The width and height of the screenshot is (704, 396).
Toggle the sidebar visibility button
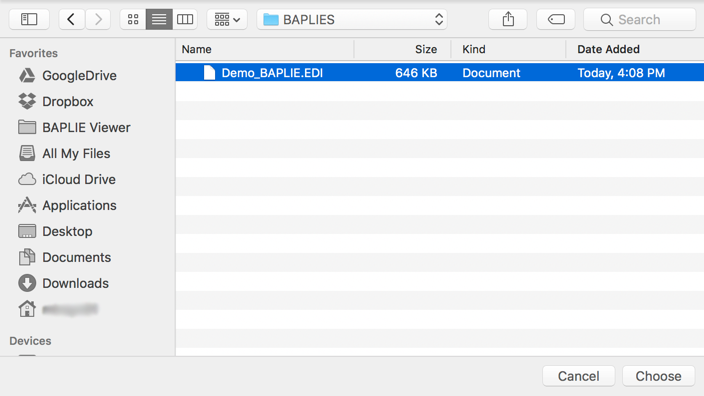[x=29, y=19]
